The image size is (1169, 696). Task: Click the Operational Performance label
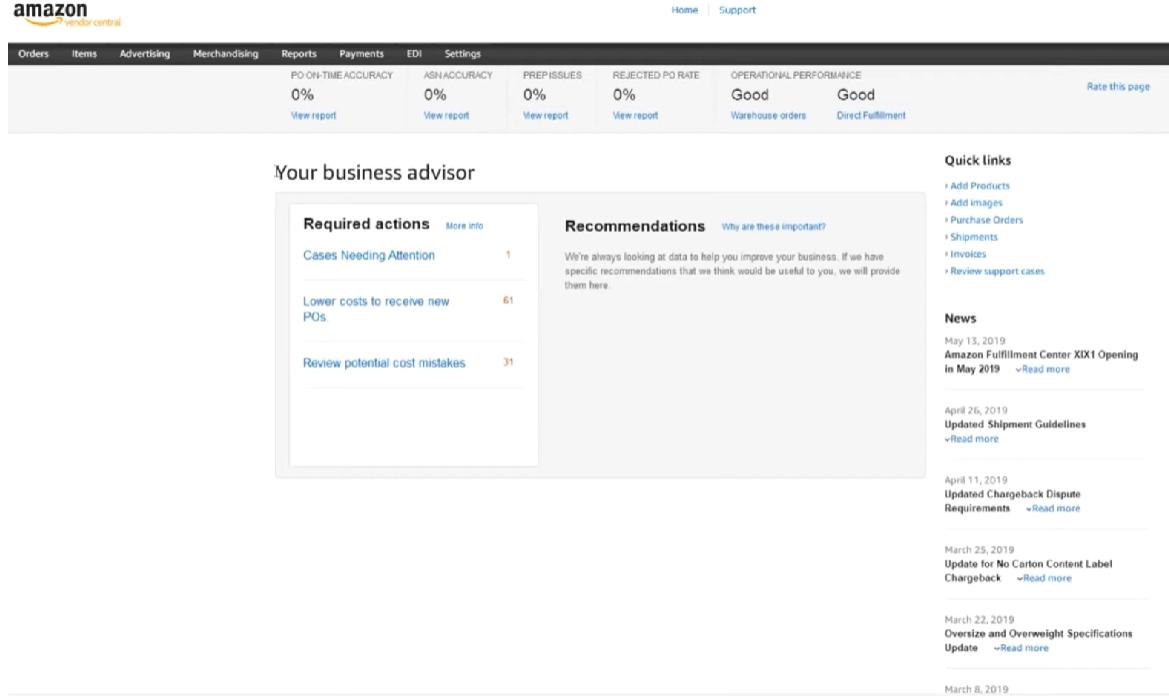[795, 75]
